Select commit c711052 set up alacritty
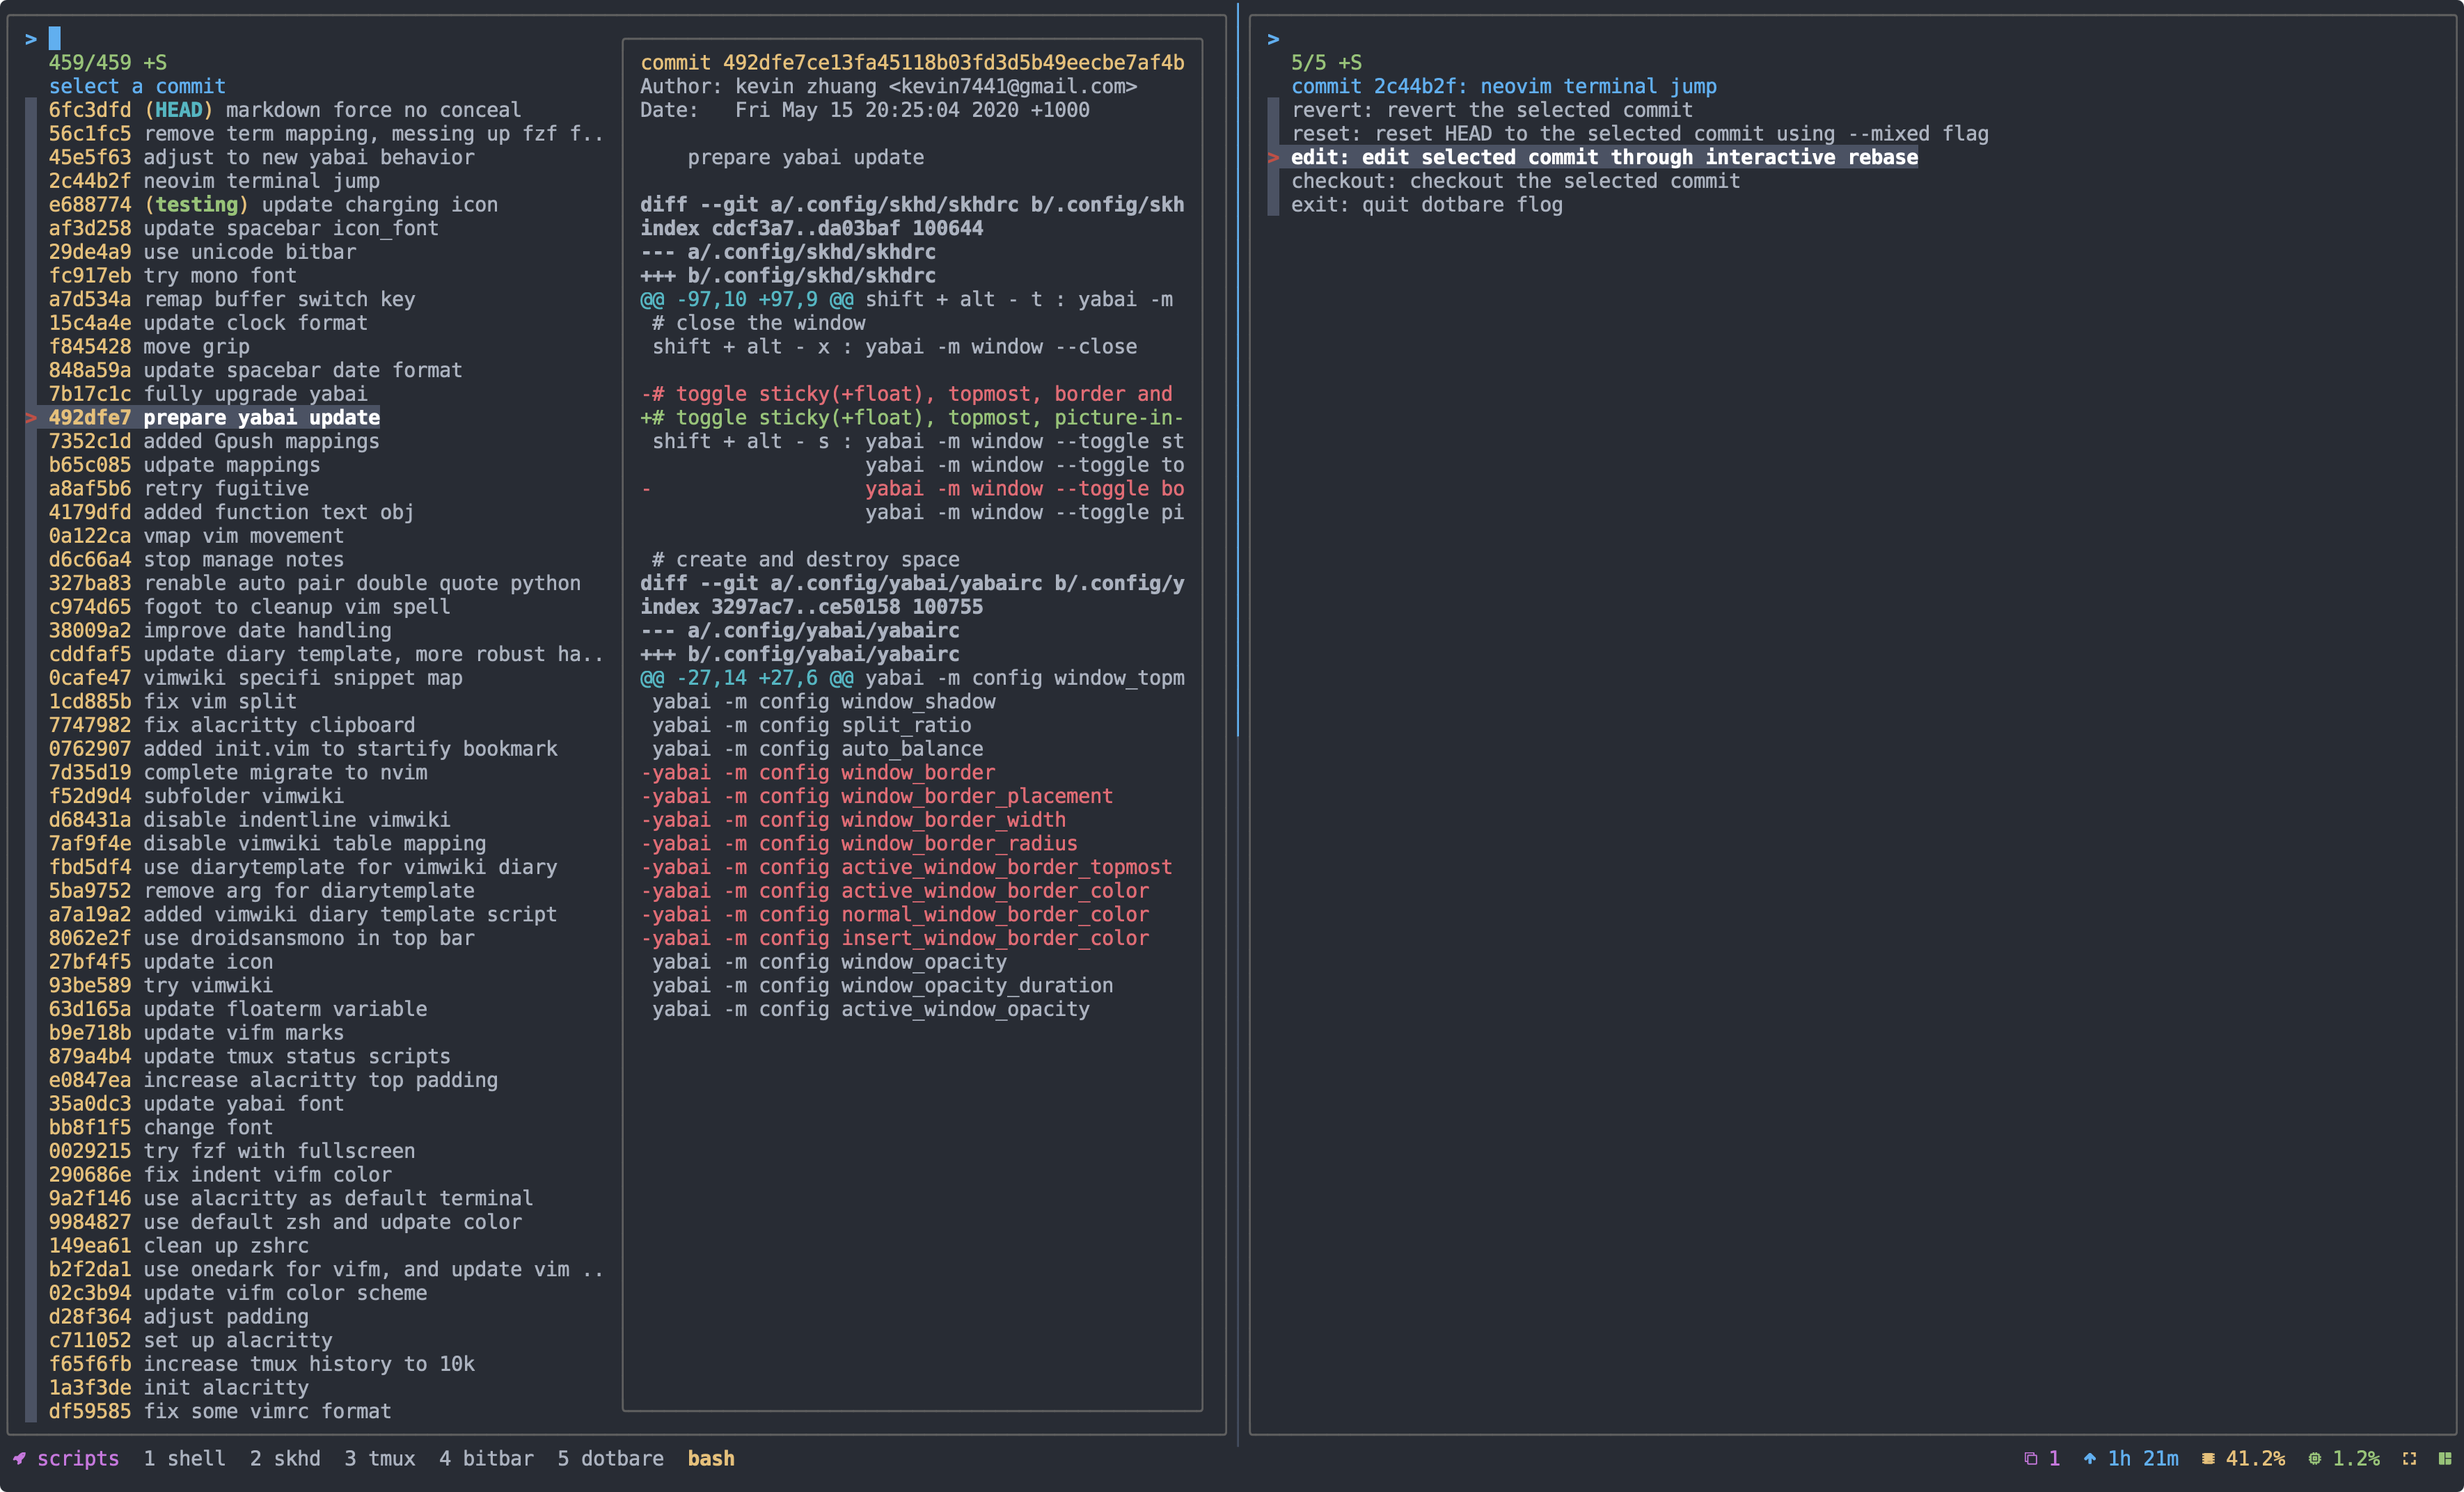This screenshot has width=2464, height=1492. click(x=191, y=1341)
